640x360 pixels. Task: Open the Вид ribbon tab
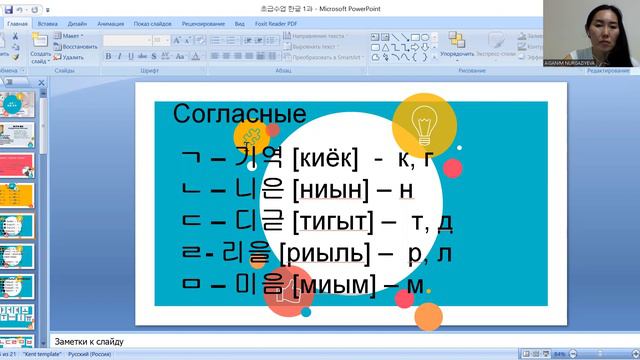[240, 24]
